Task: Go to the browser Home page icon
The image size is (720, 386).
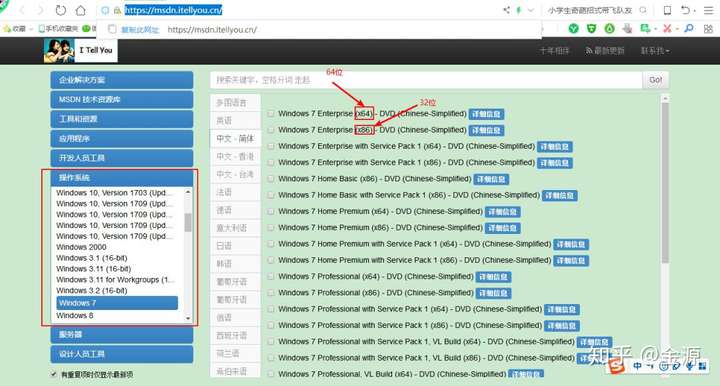Action: 80,10
